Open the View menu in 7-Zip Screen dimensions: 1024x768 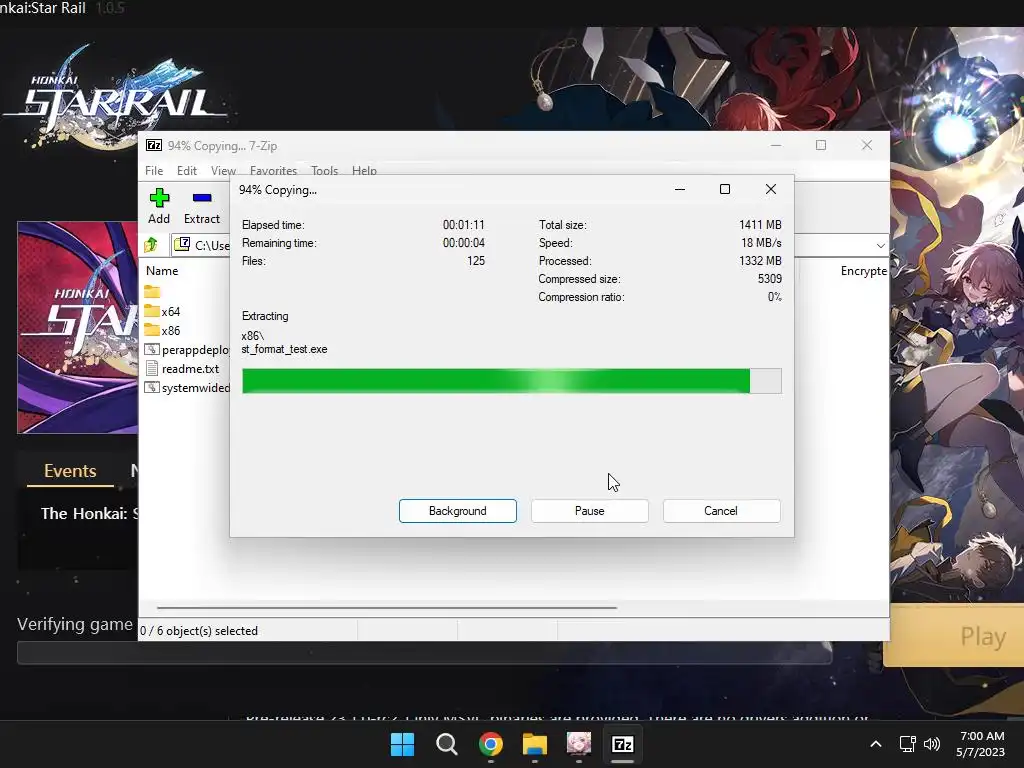tap(223, 170)
